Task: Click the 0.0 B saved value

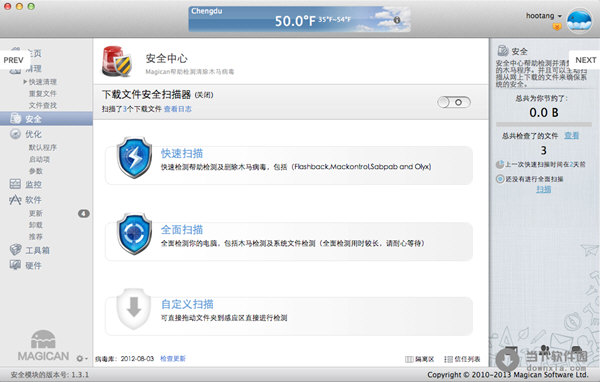Action: click(x=544, y=113)
